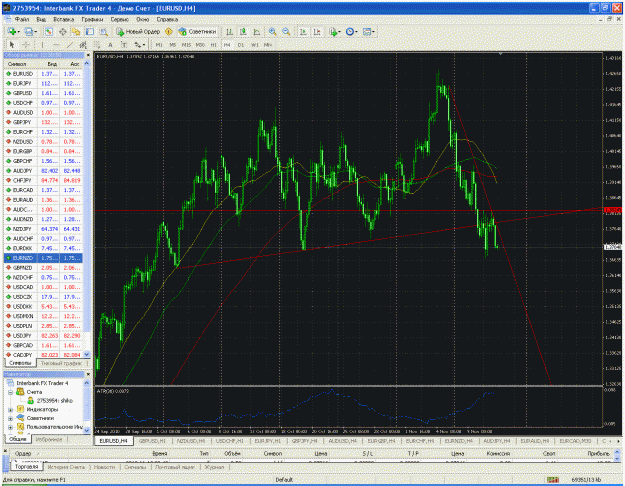Screen dimensions: 625x486
Task: Set timeframe to M1
Action: (x=159, y=45)
